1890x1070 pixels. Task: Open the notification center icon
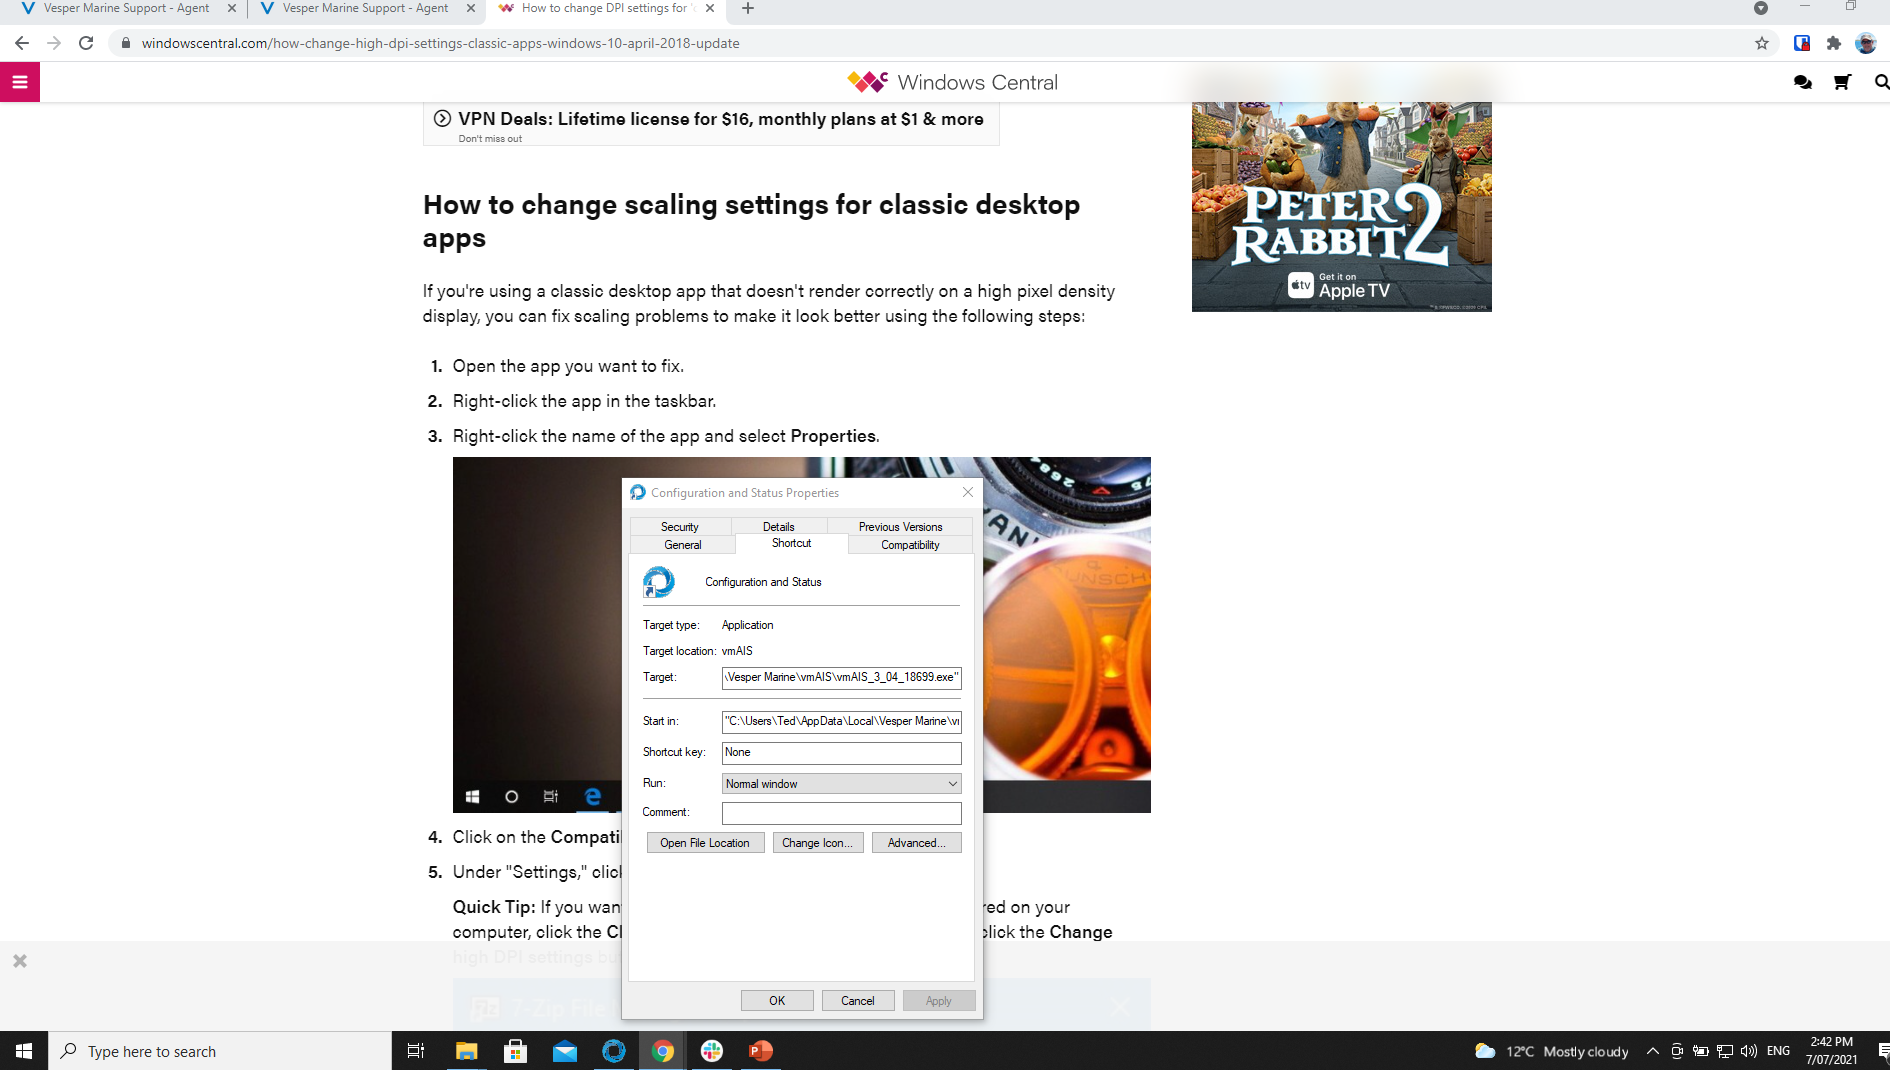coord(1883,1051)
